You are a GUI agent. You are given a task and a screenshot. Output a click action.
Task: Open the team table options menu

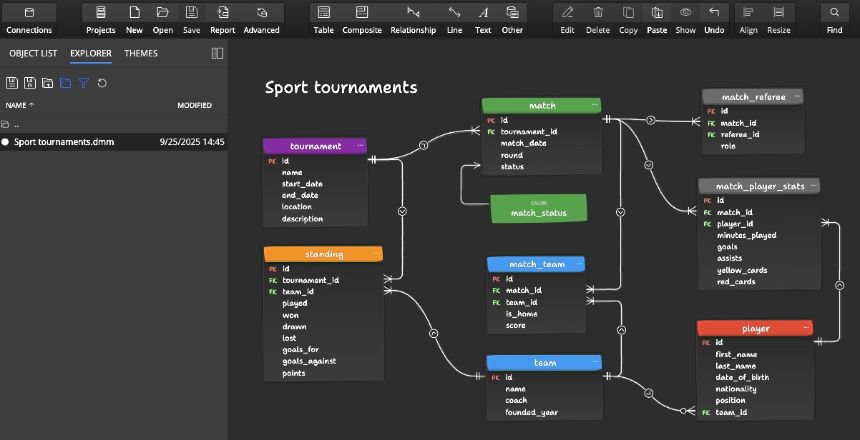pos(596,362)
